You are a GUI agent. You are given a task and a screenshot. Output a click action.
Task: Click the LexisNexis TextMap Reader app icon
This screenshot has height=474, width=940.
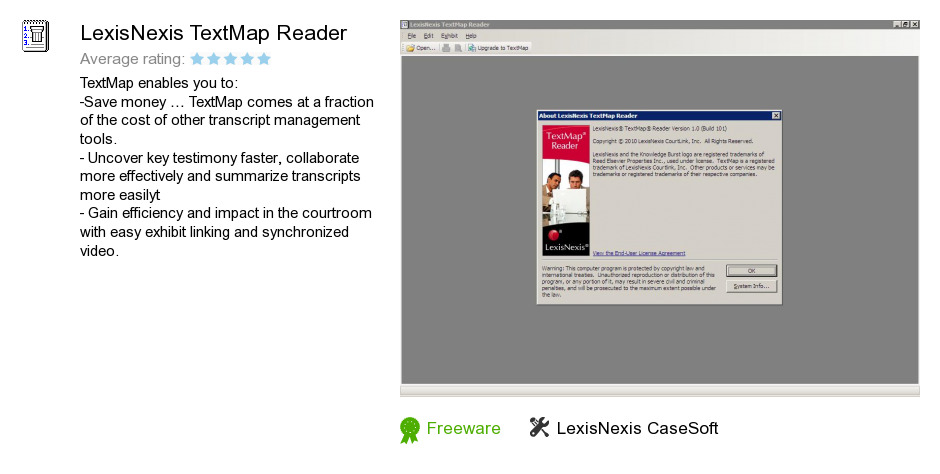coord(35,36)
